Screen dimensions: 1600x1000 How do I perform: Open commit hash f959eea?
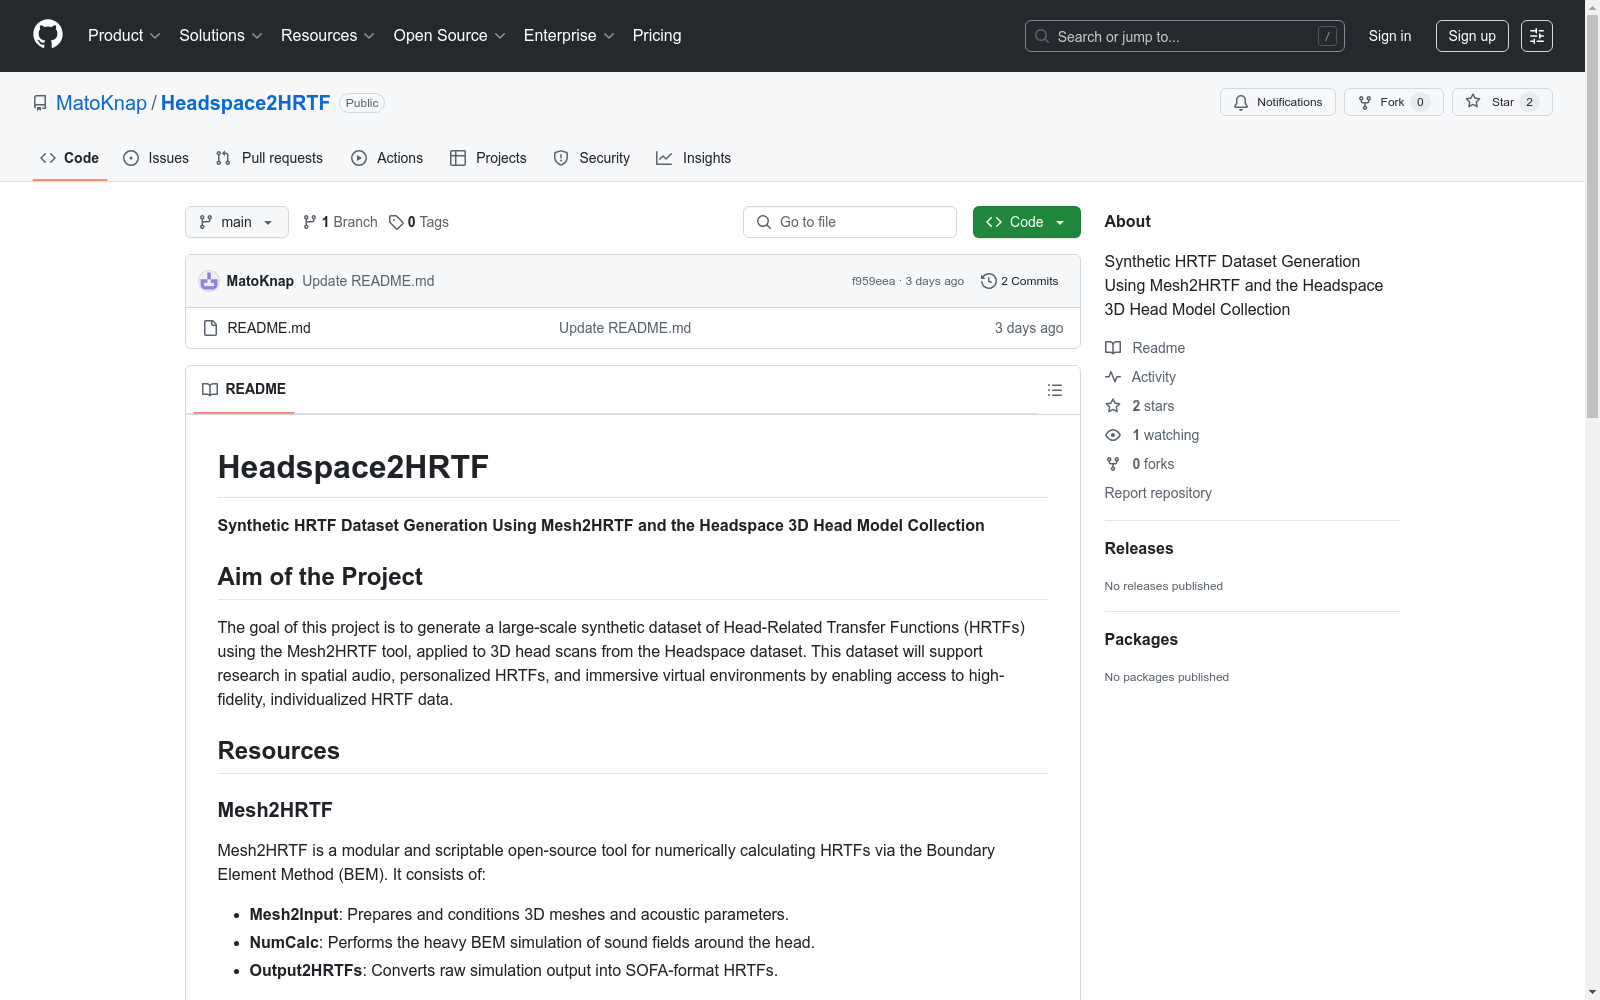pyautogui.click(x=873, y=281)
